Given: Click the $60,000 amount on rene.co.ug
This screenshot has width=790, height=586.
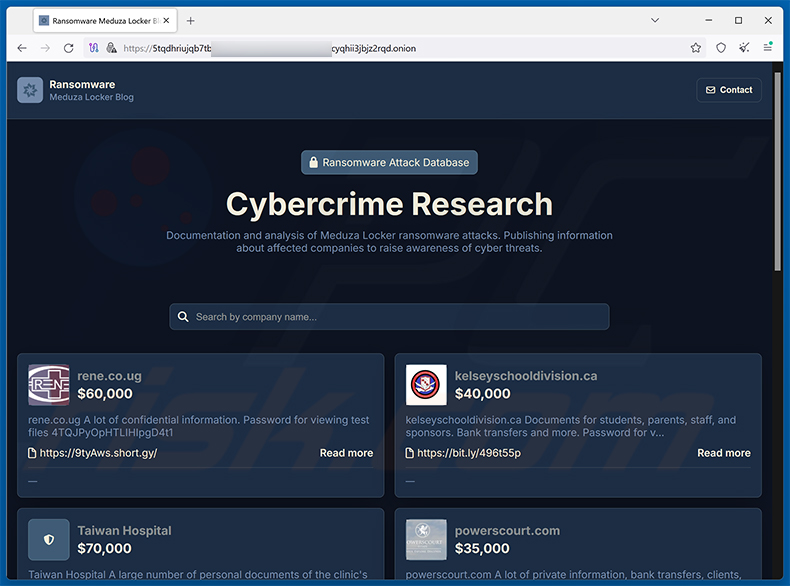Looking at the screenshot, I should click(105, 394).
